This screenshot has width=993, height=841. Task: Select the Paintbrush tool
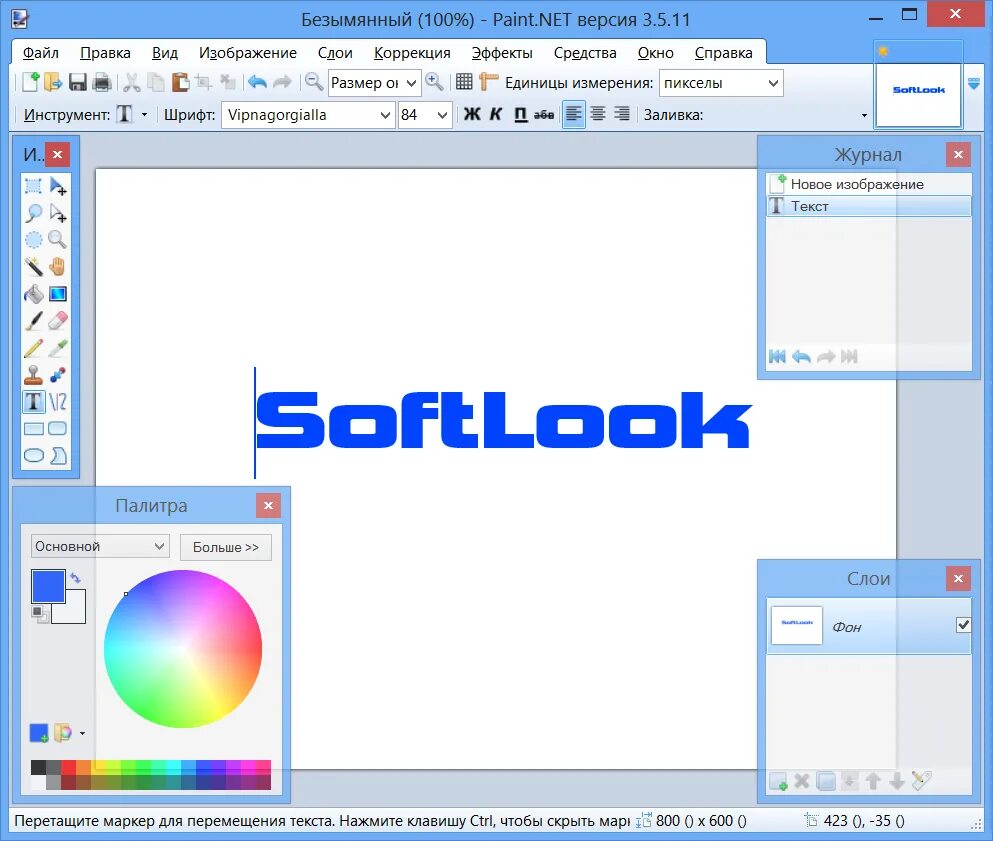[x=34, y=320]
